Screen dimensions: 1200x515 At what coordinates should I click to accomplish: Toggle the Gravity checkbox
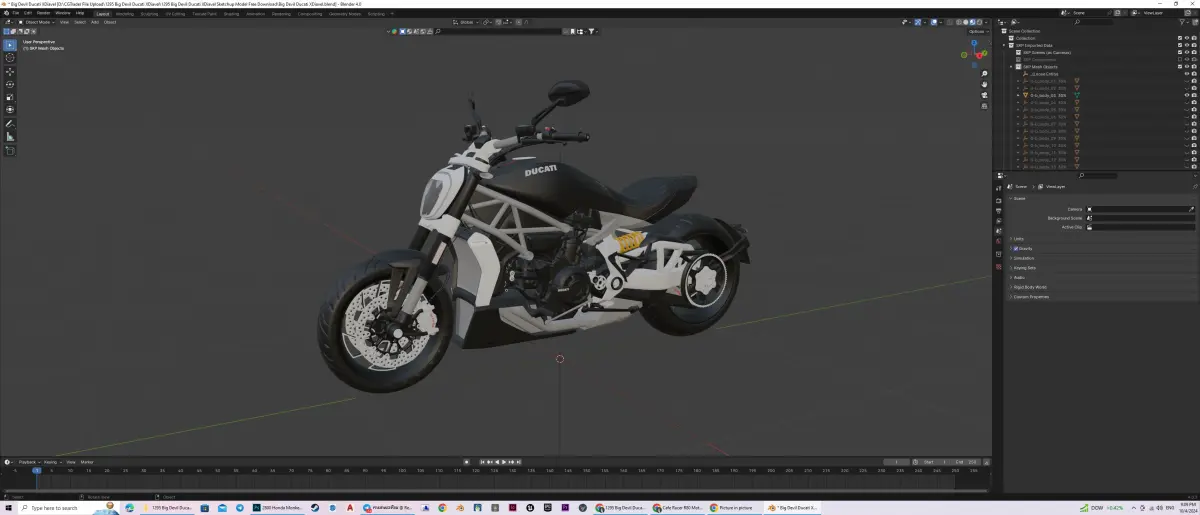pos(1016,248)
